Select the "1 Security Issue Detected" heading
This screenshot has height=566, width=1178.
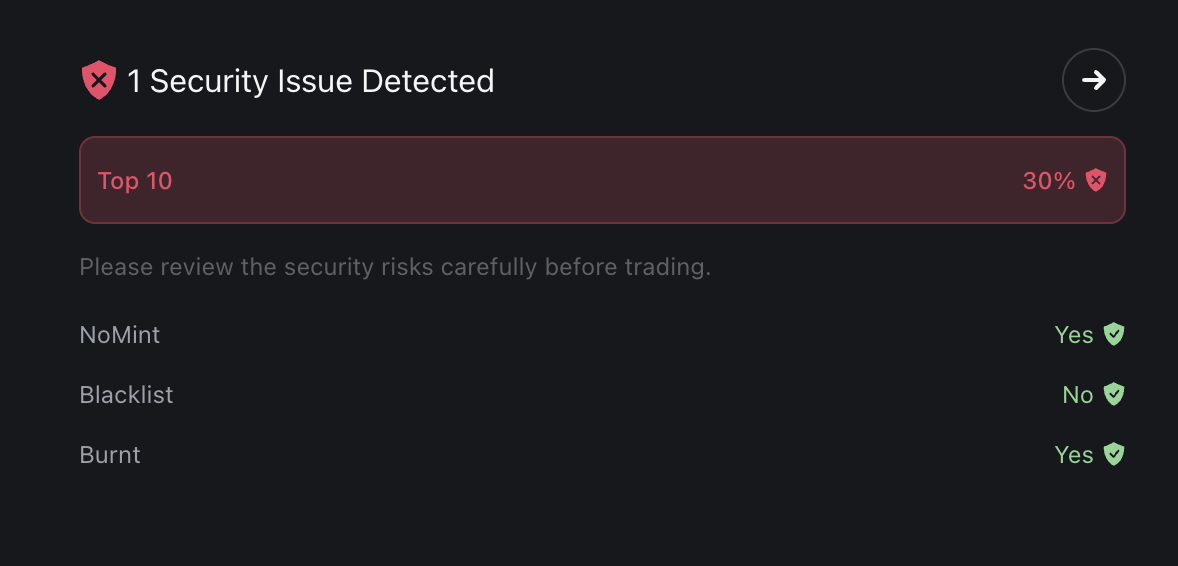click(310, 81)
